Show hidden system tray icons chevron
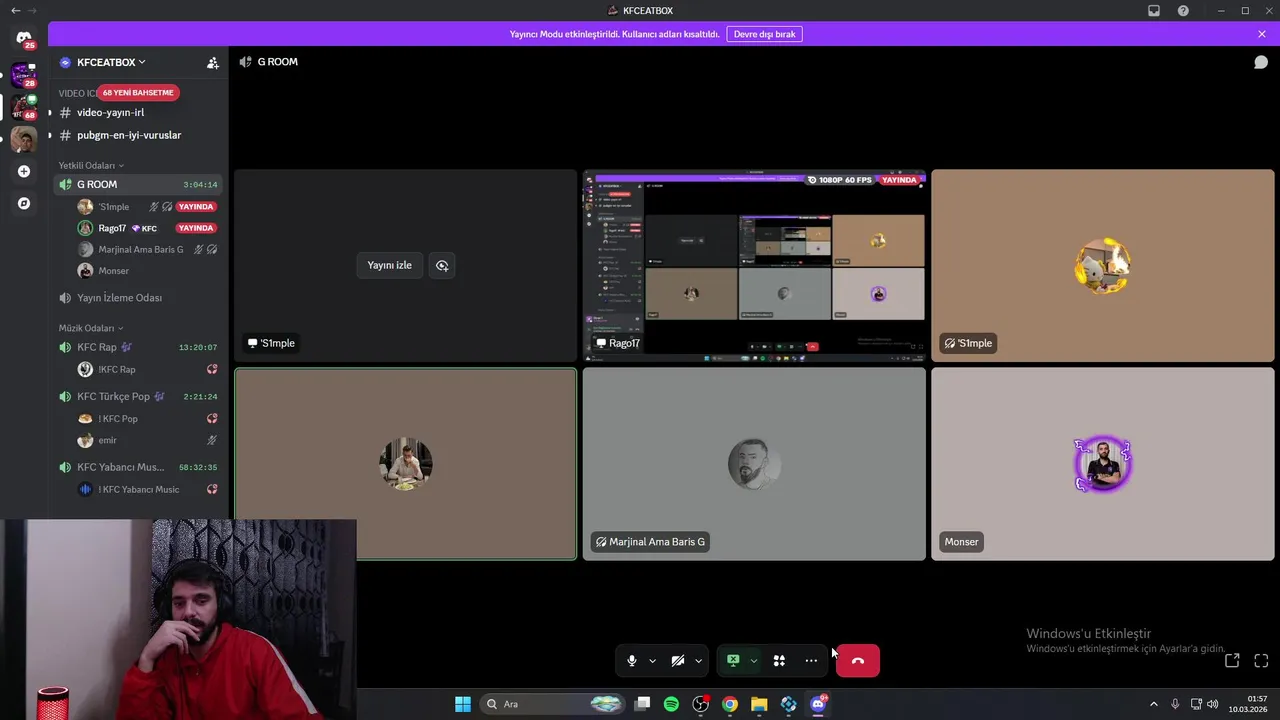Image resolution: width=1280 pixels, height=720 pixels. (1153, 704)
